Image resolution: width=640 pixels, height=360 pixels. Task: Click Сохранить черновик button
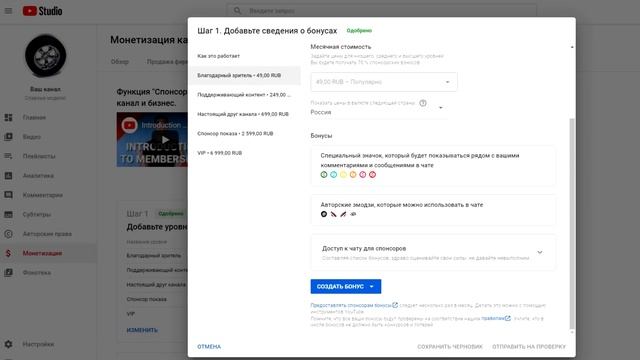click(450, 347)
